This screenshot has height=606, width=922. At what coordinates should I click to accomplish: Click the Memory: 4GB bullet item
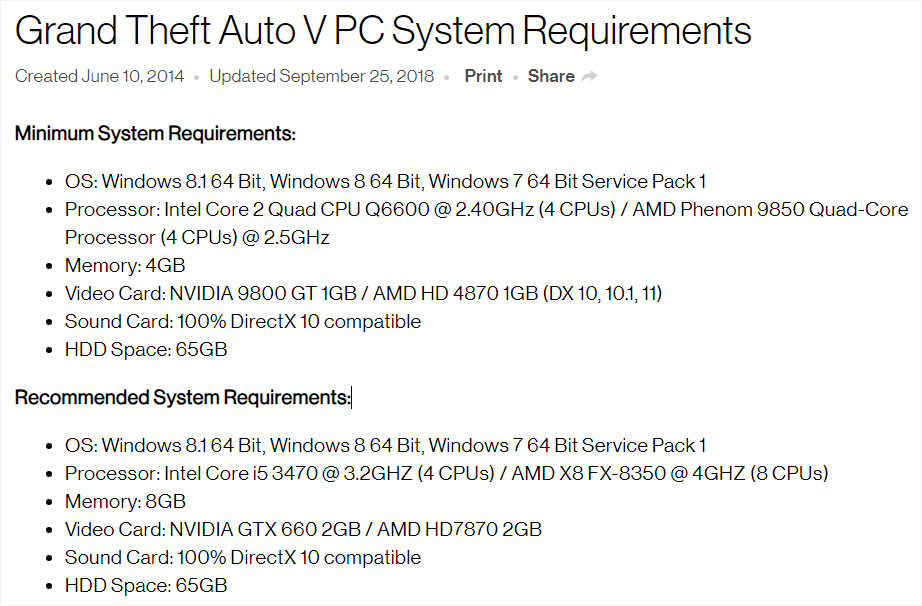[x=125, y=266]
